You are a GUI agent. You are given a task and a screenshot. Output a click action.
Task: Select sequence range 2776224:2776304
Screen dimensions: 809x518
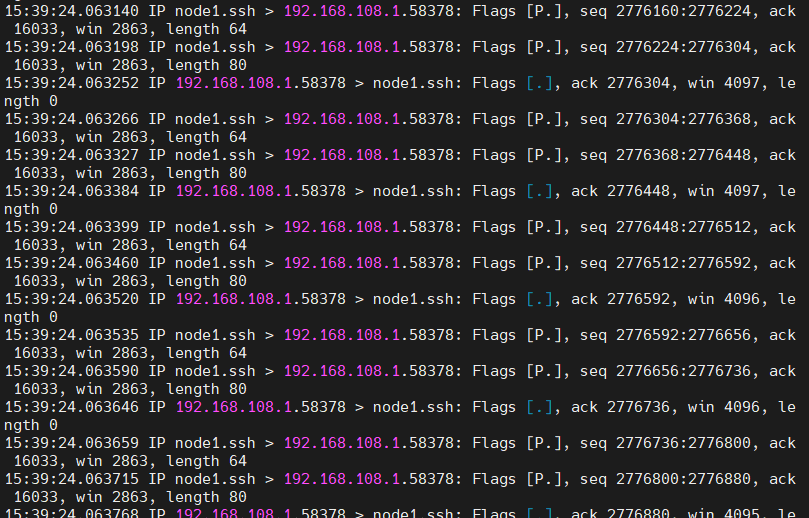point(683,47)
